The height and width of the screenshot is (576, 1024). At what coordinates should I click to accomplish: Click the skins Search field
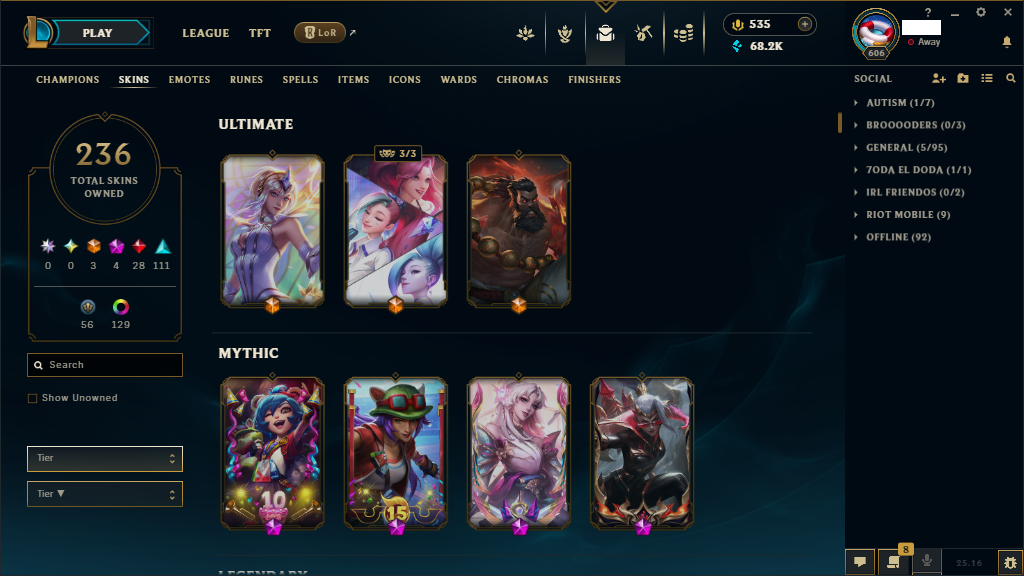(x=104, y=365)
